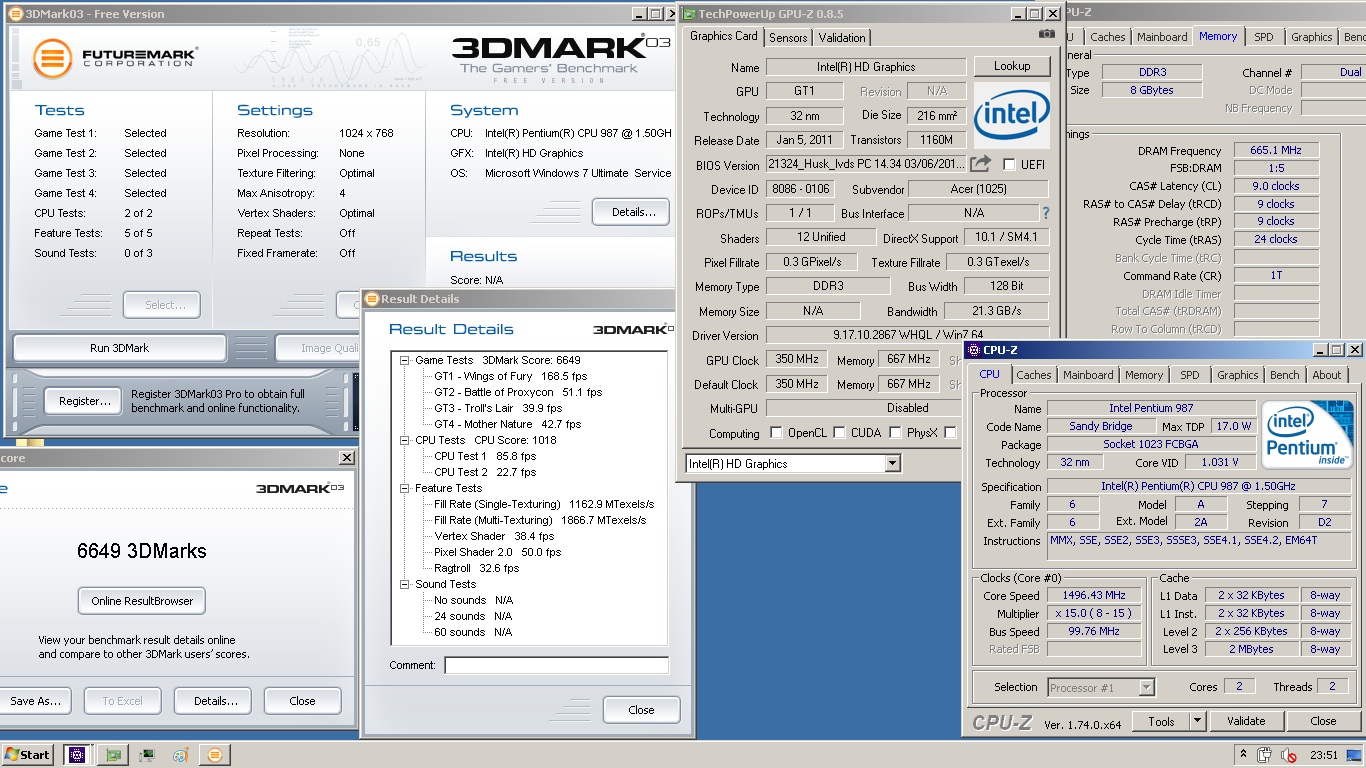This screenshot has width=1366, height=768.
Task: Click the Bus Interface question mark icon
Action: (x=1046, y=213)
